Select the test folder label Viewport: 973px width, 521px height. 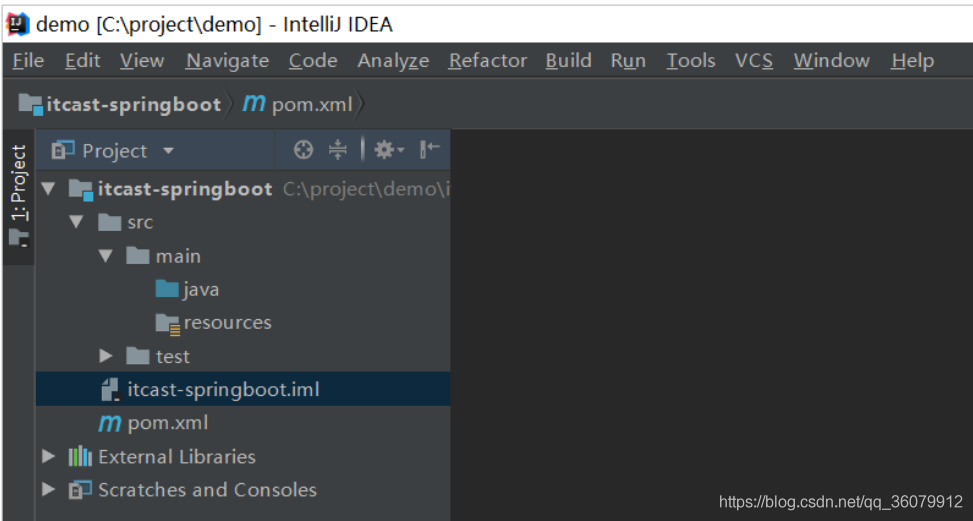173,356
